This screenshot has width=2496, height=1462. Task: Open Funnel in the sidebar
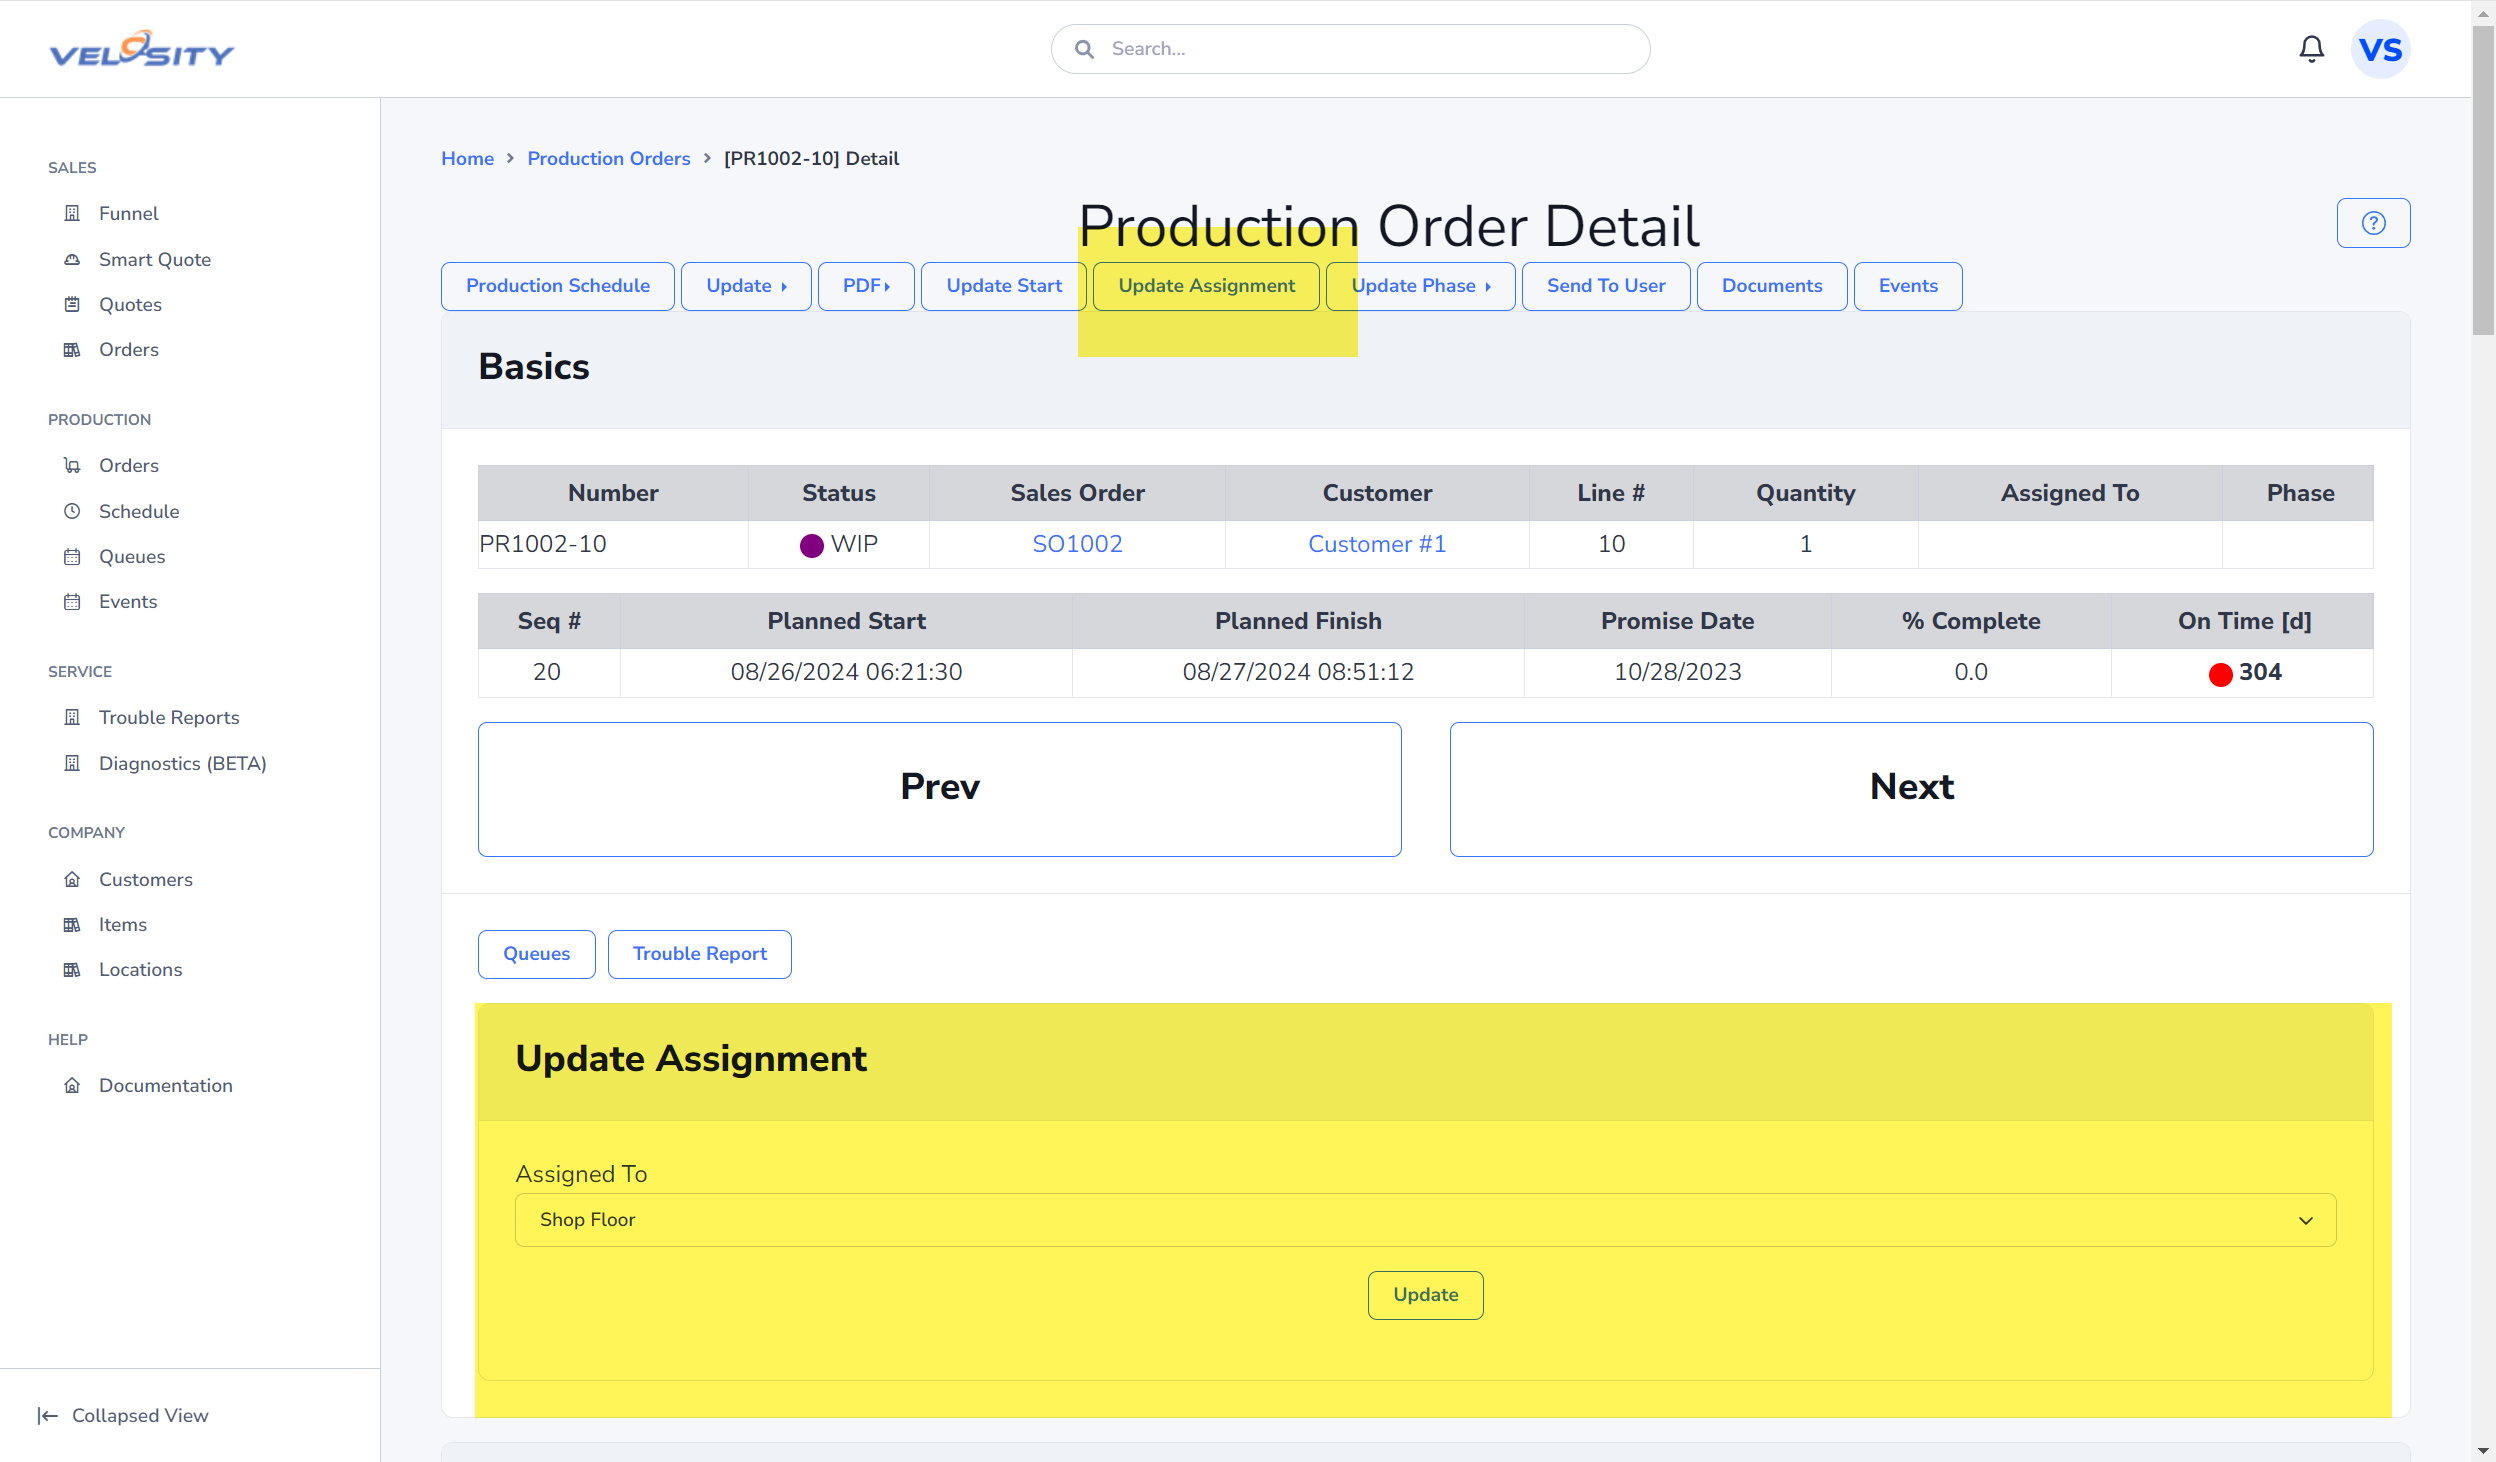[128, 213]
